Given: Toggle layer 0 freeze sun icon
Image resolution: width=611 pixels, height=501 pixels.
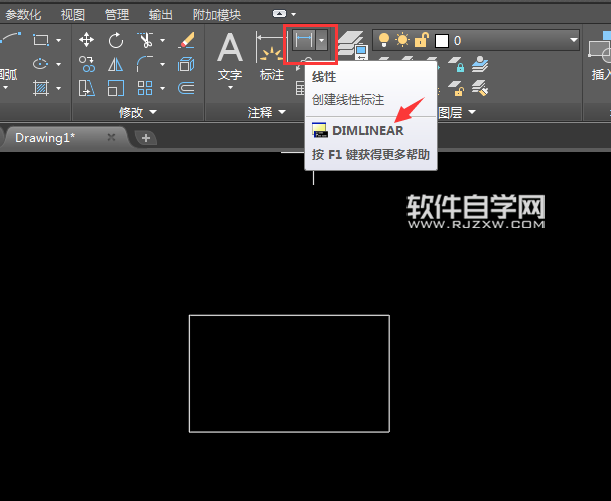Looking at the screenshot, I should click(403, 40).
